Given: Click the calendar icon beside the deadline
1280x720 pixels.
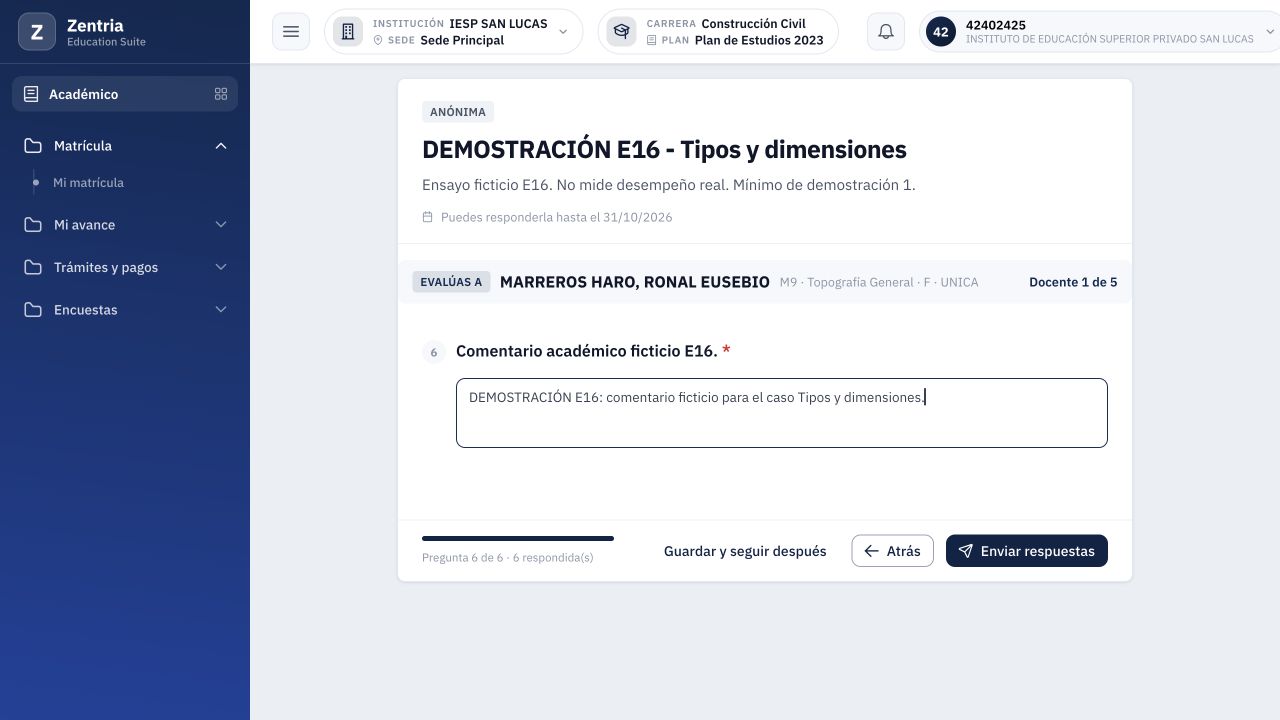Looking at the screenshot, I should pyautogui.click(x=428, y=217).
